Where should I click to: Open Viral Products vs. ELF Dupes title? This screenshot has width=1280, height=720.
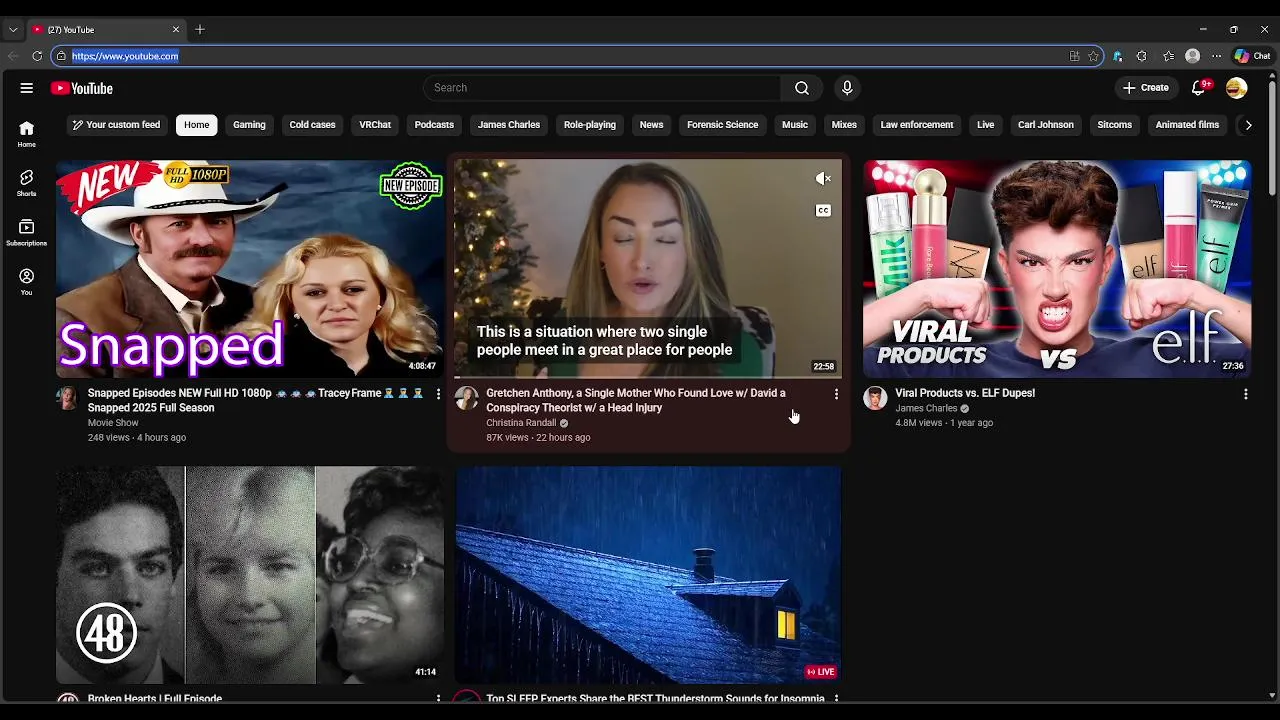click(x=965, y=393)
